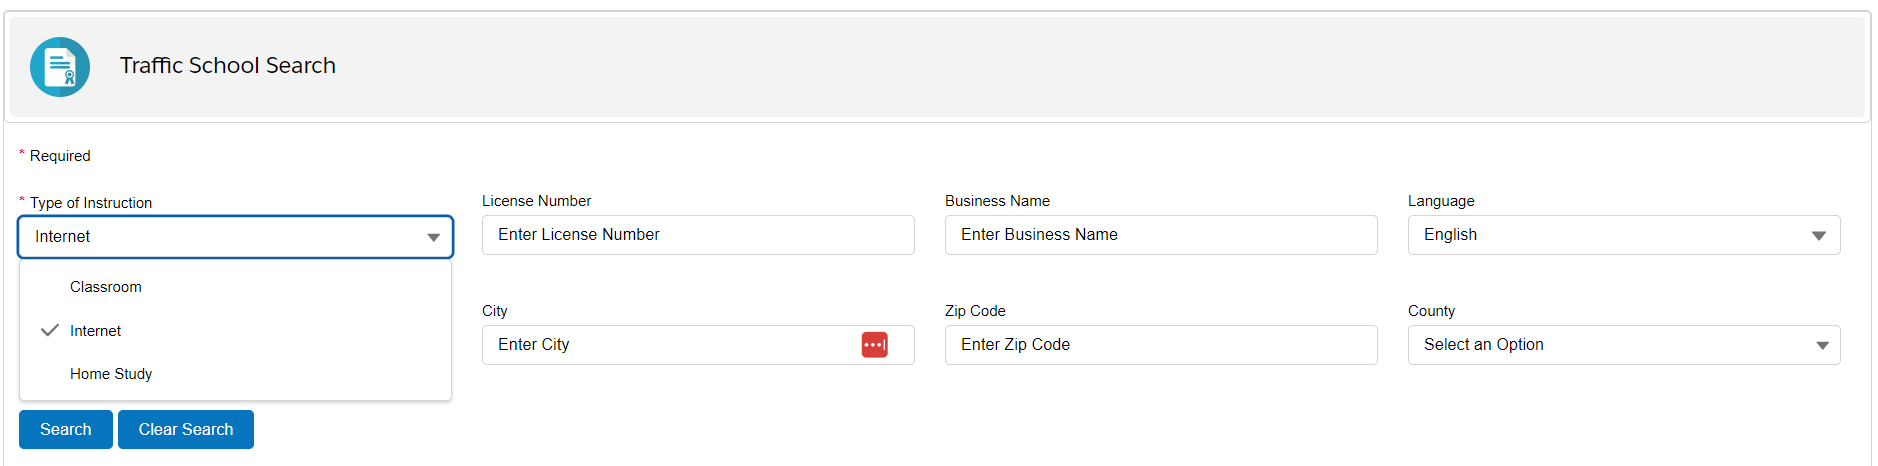Image resolution: width=1878 pixels, height=466 pixels.
Task: Collapse the Type of Instruction dropdown arrow
Action: point(433,237)
